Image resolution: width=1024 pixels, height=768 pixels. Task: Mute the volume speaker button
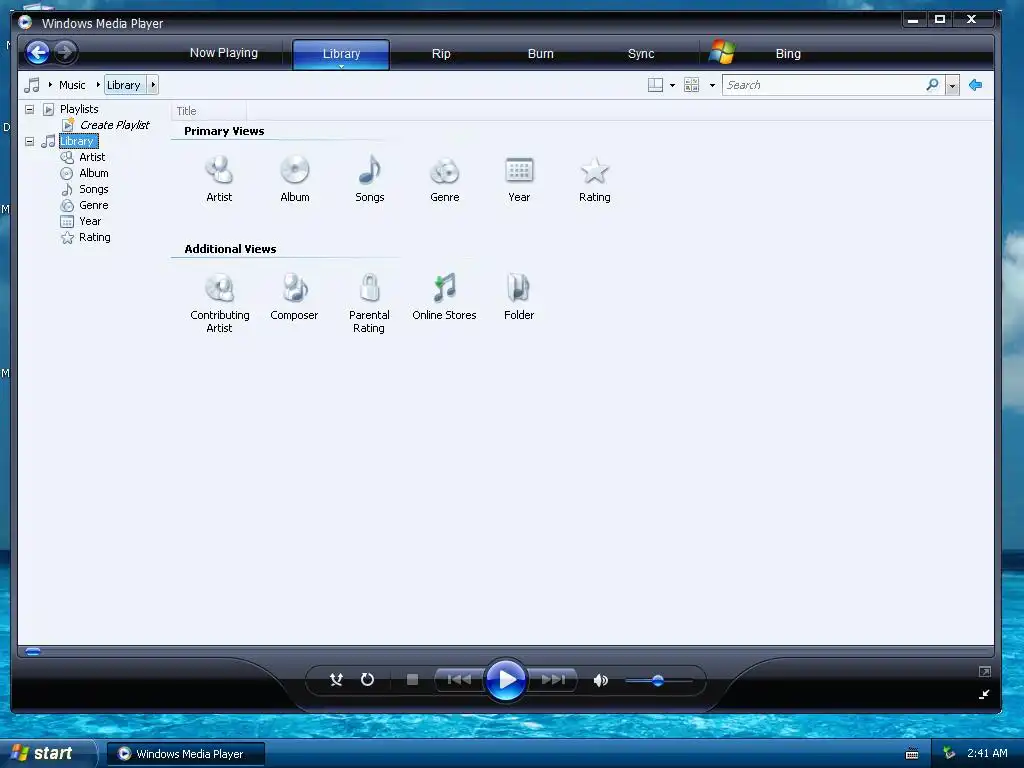tap(600, 680)
